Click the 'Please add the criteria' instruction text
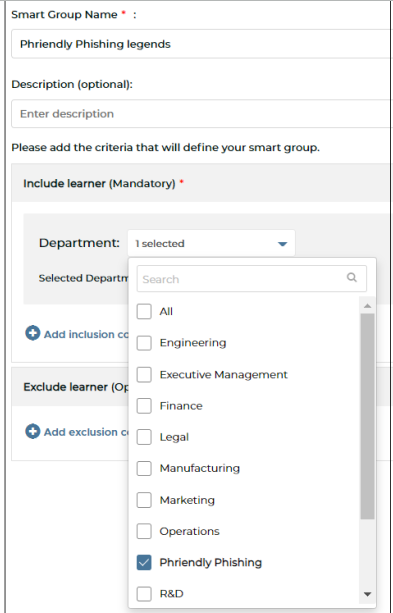This screenshot has width=393, height=613. click(165, 148)
